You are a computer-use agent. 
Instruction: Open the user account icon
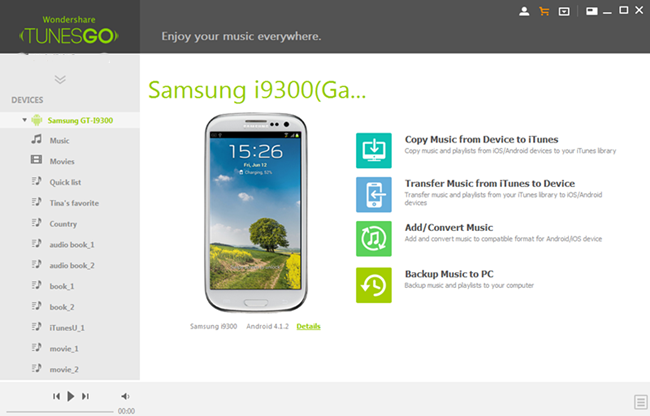(524, 12)
